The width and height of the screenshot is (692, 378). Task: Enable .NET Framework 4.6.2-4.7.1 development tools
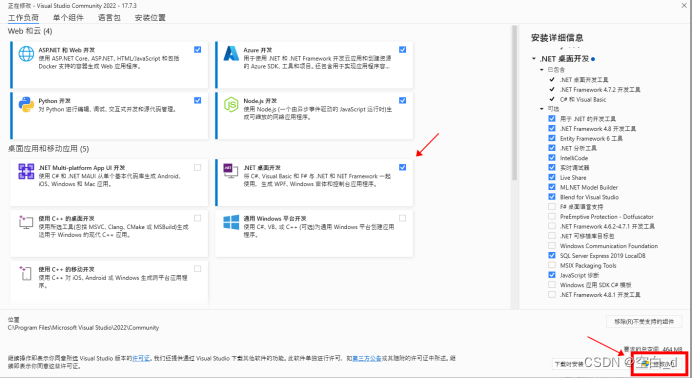tap(552, 226)
